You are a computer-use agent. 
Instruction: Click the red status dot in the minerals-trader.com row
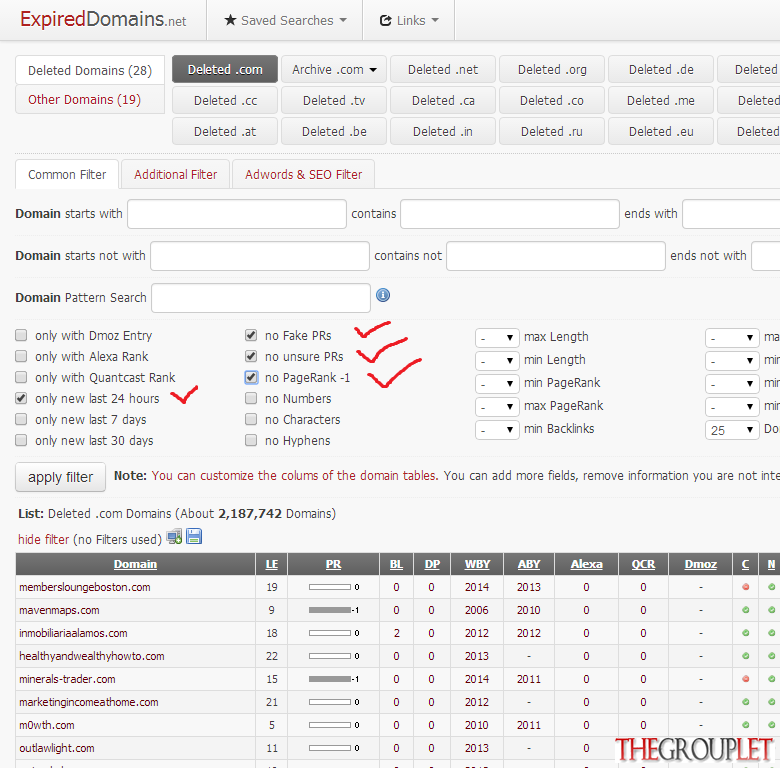point(745,679)
